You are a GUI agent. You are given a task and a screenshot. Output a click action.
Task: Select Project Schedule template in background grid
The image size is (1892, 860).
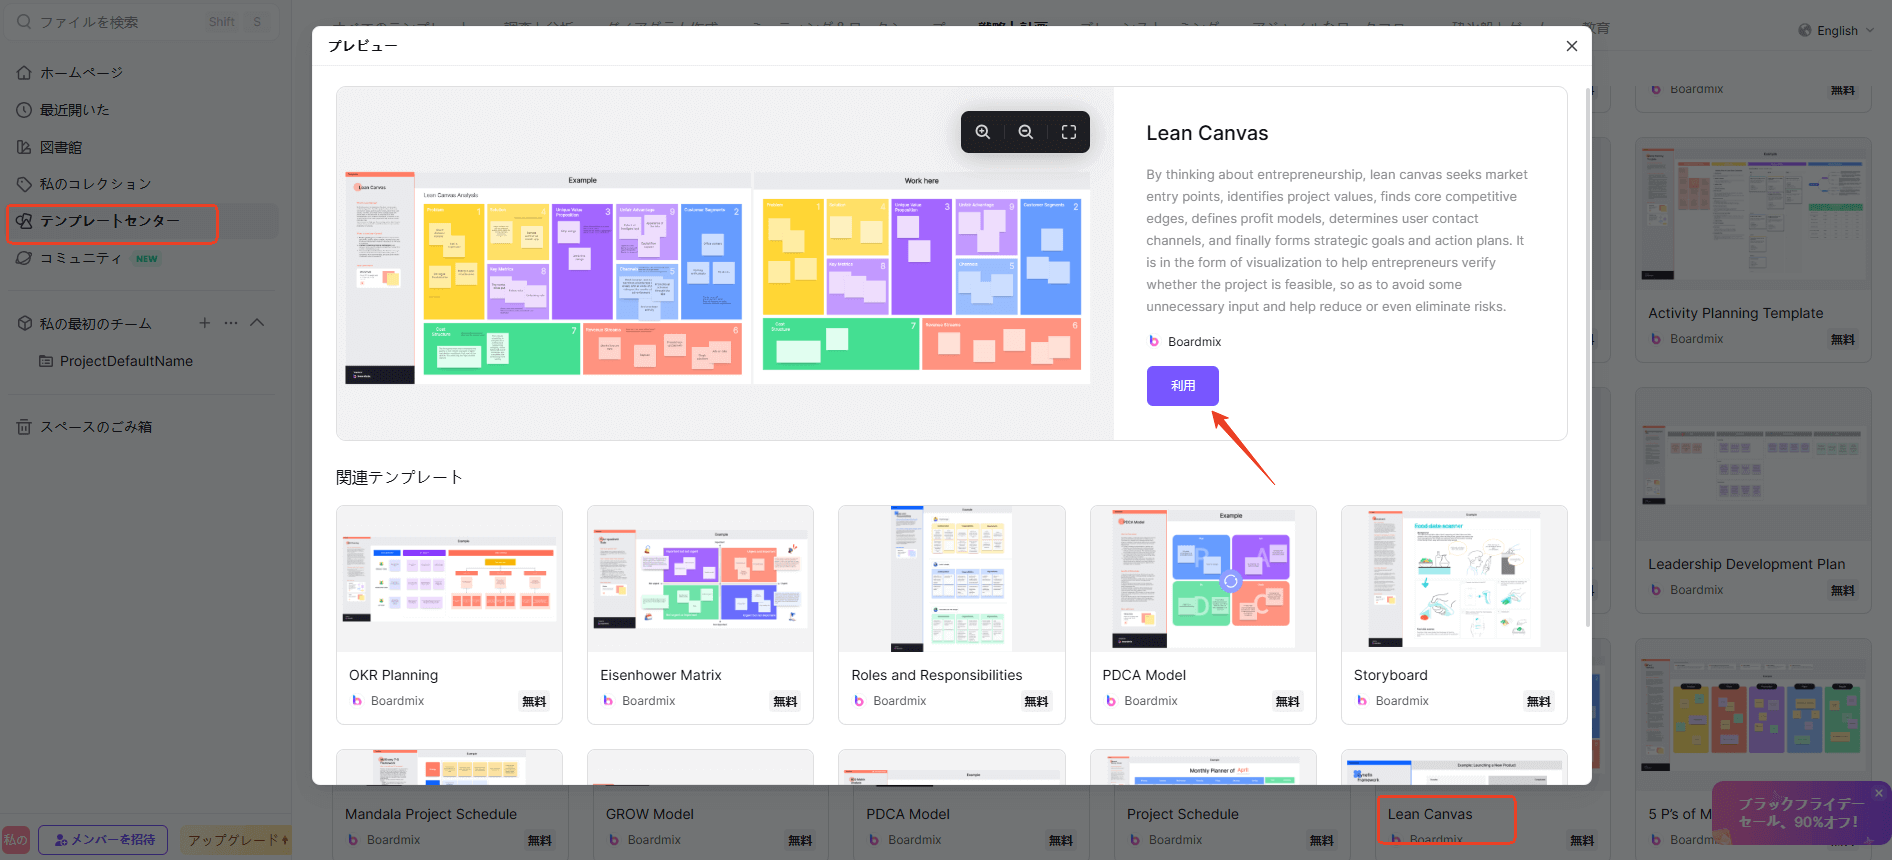(1183, 814)
